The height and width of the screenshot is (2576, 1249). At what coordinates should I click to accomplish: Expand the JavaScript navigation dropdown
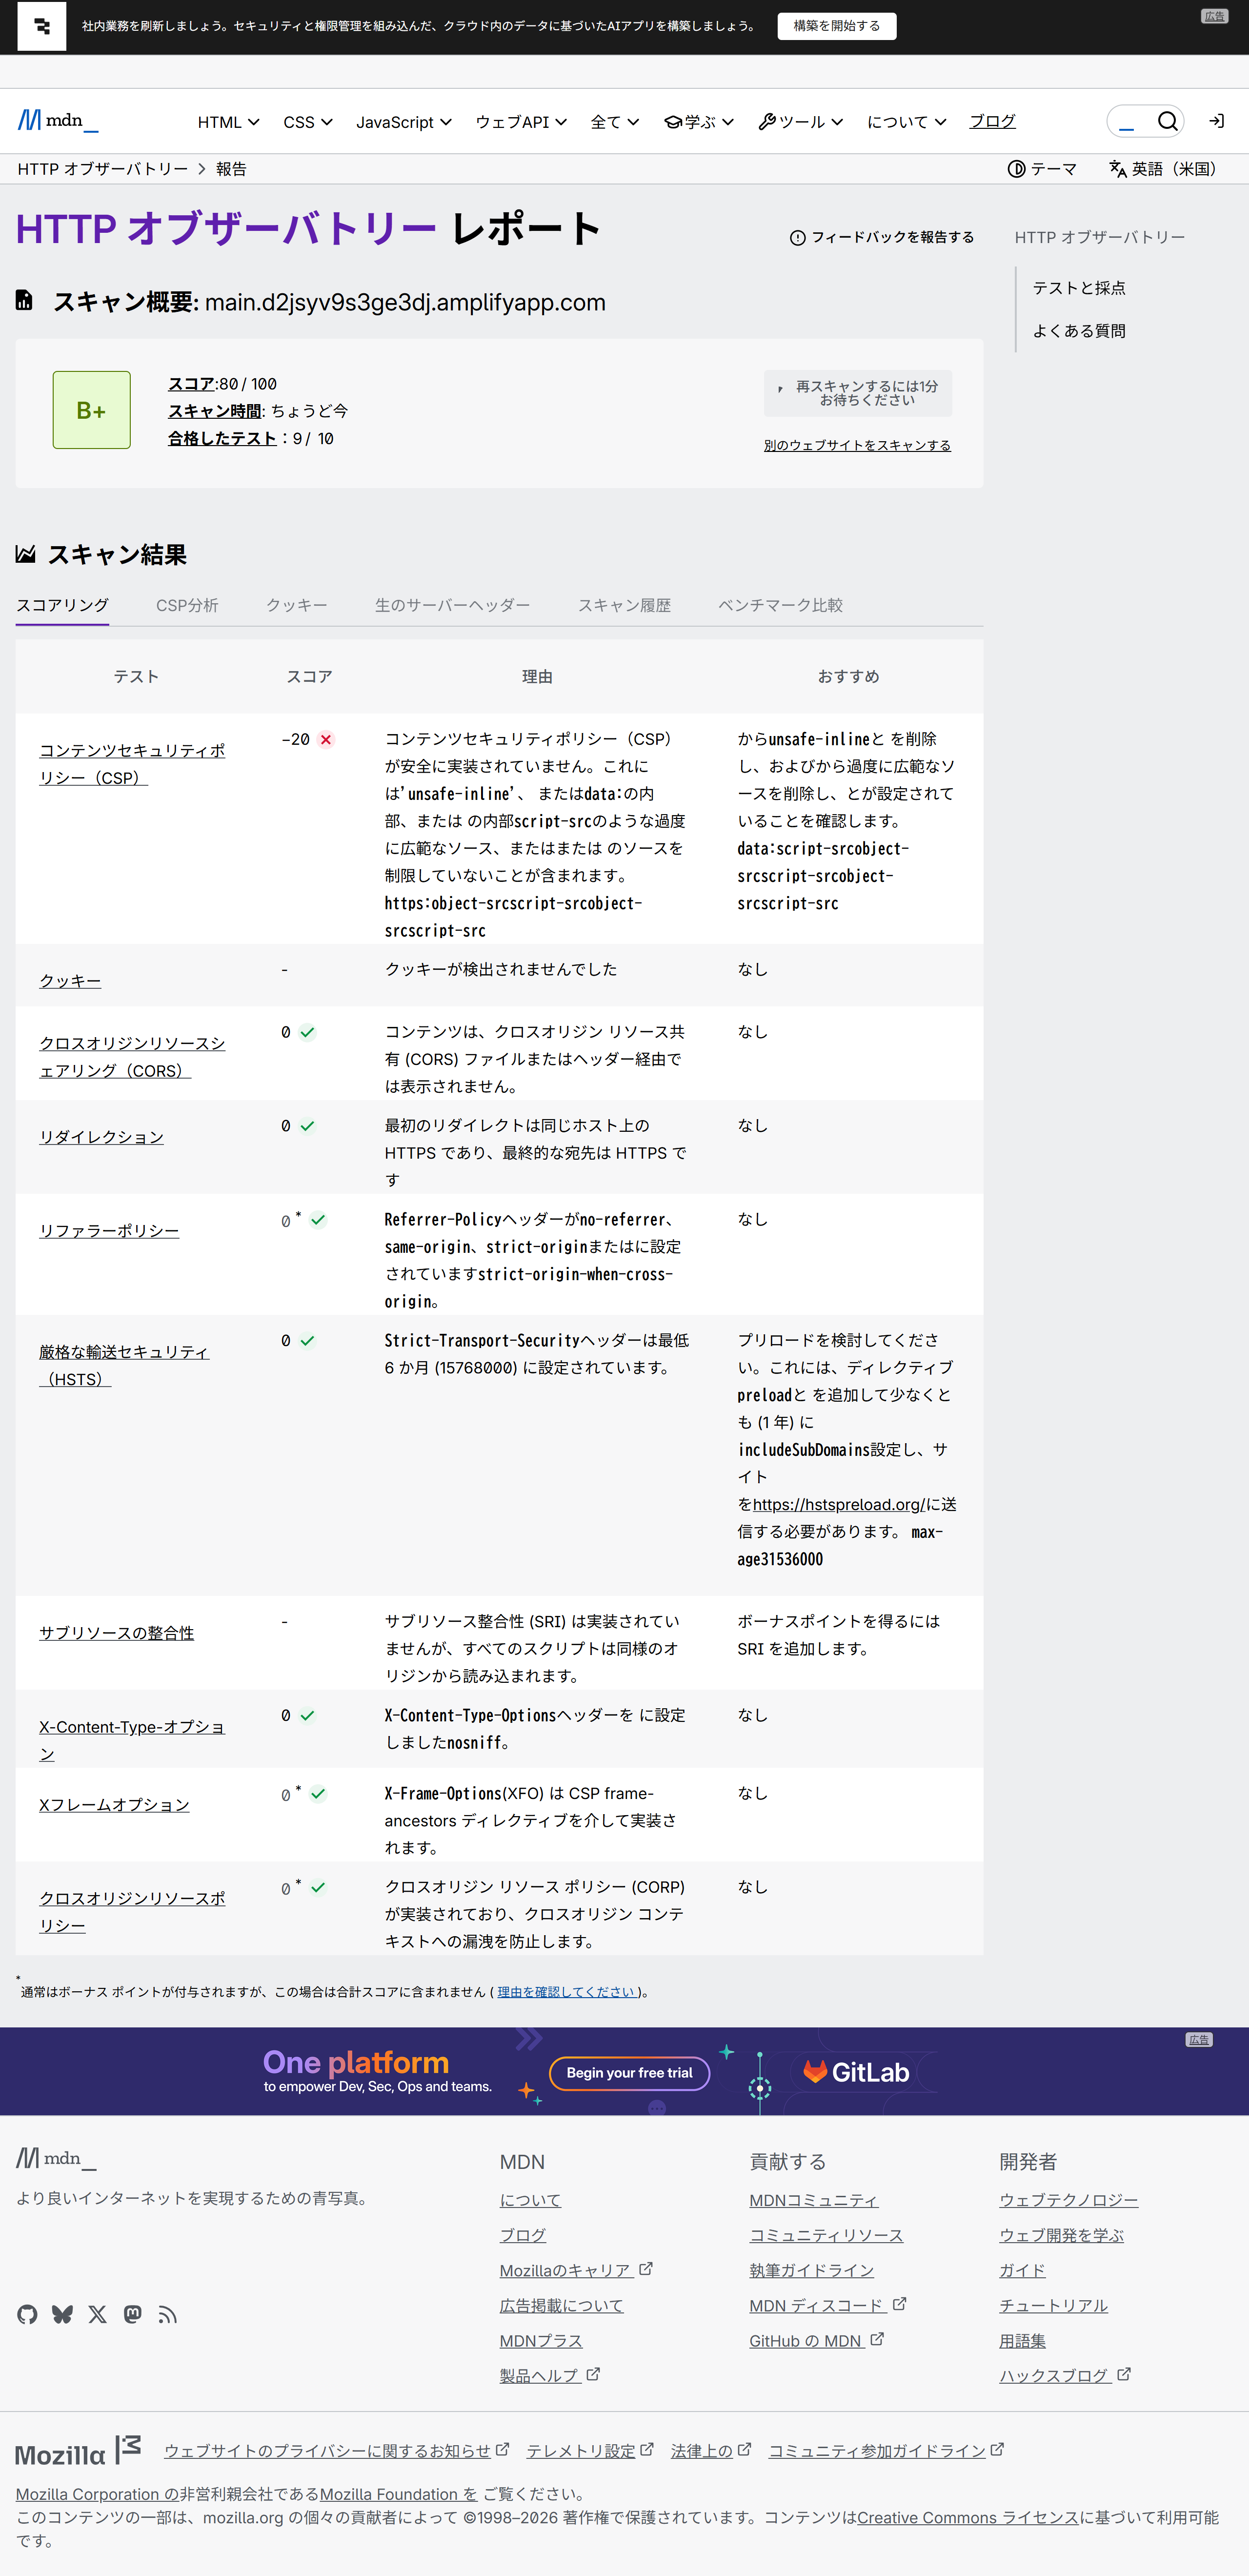(404, 121)
